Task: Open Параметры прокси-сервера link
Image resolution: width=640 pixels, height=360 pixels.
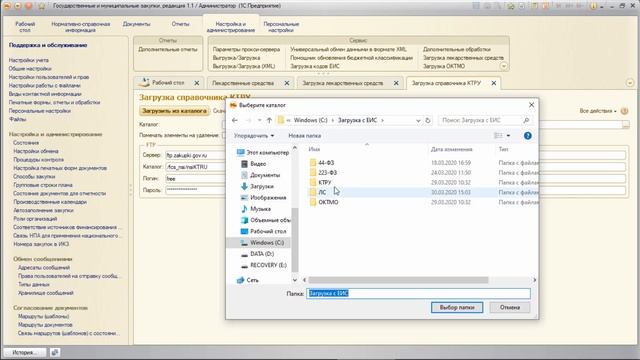Action: (x=246, y=49)
